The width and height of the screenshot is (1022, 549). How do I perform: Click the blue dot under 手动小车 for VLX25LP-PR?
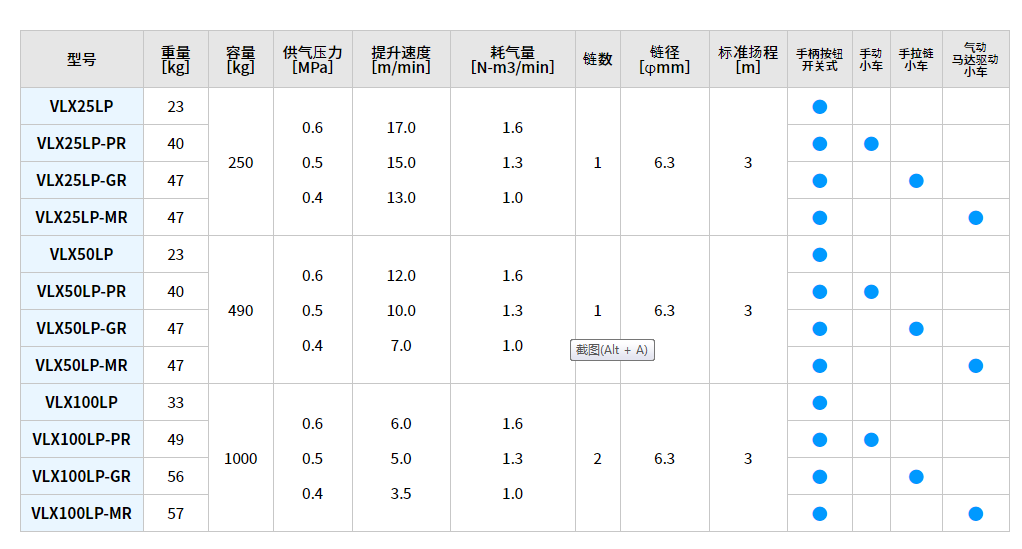871,143
